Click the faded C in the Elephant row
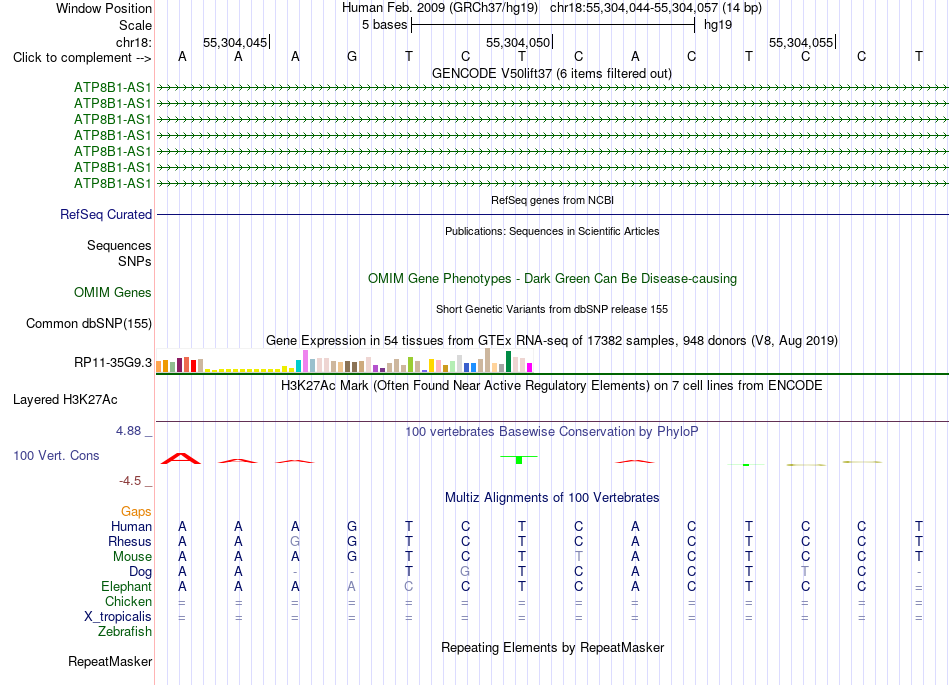The image size is (950, 685). 408,587
